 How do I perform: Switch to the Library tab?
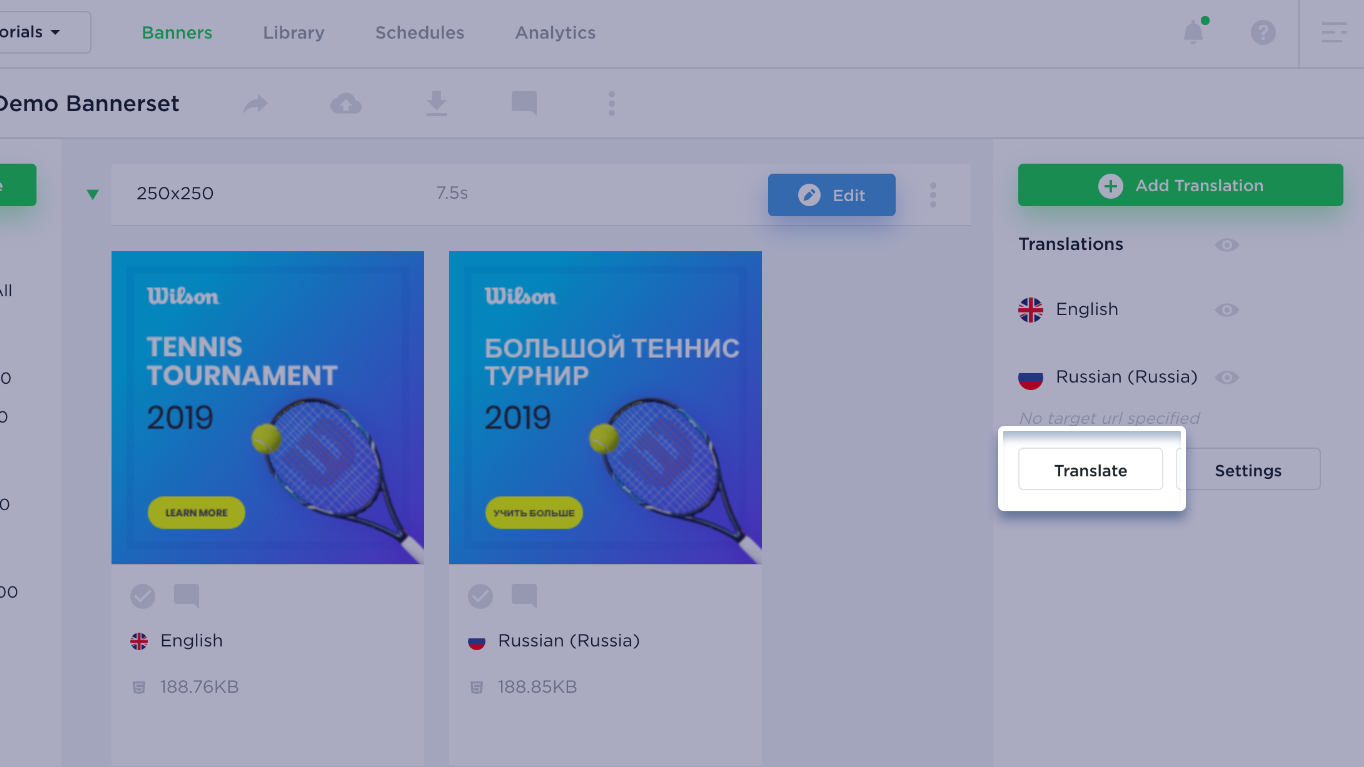[x=293, y=32]
